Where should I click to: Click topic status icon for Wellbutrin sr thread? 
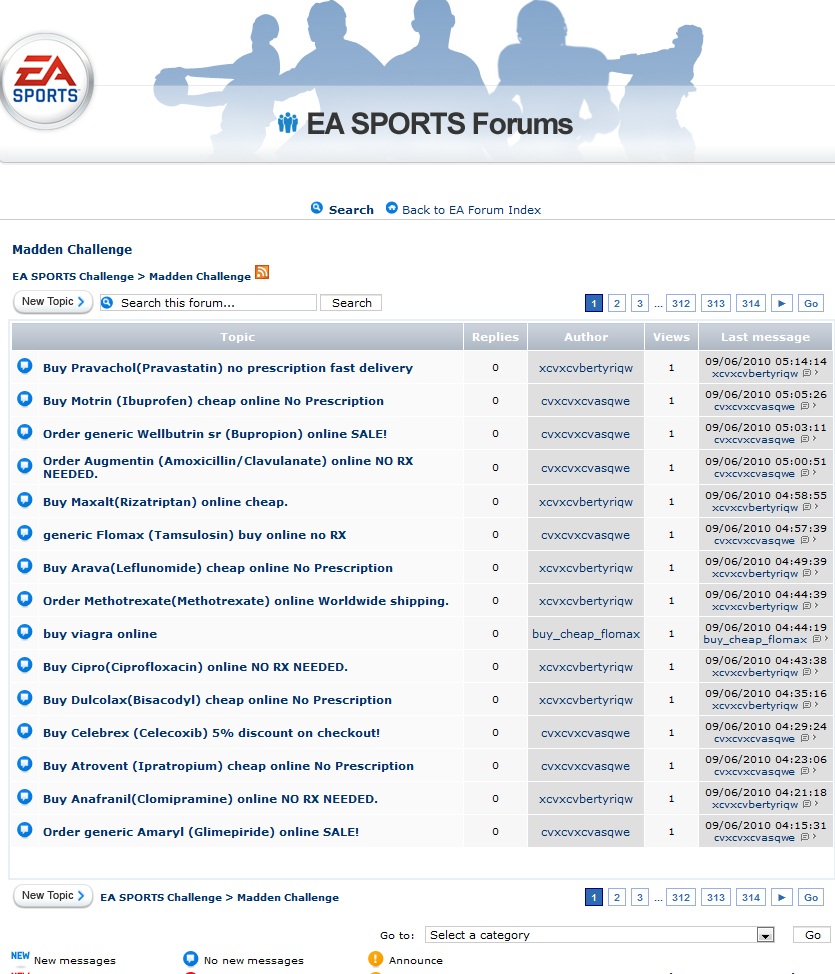tap(25, 432)
